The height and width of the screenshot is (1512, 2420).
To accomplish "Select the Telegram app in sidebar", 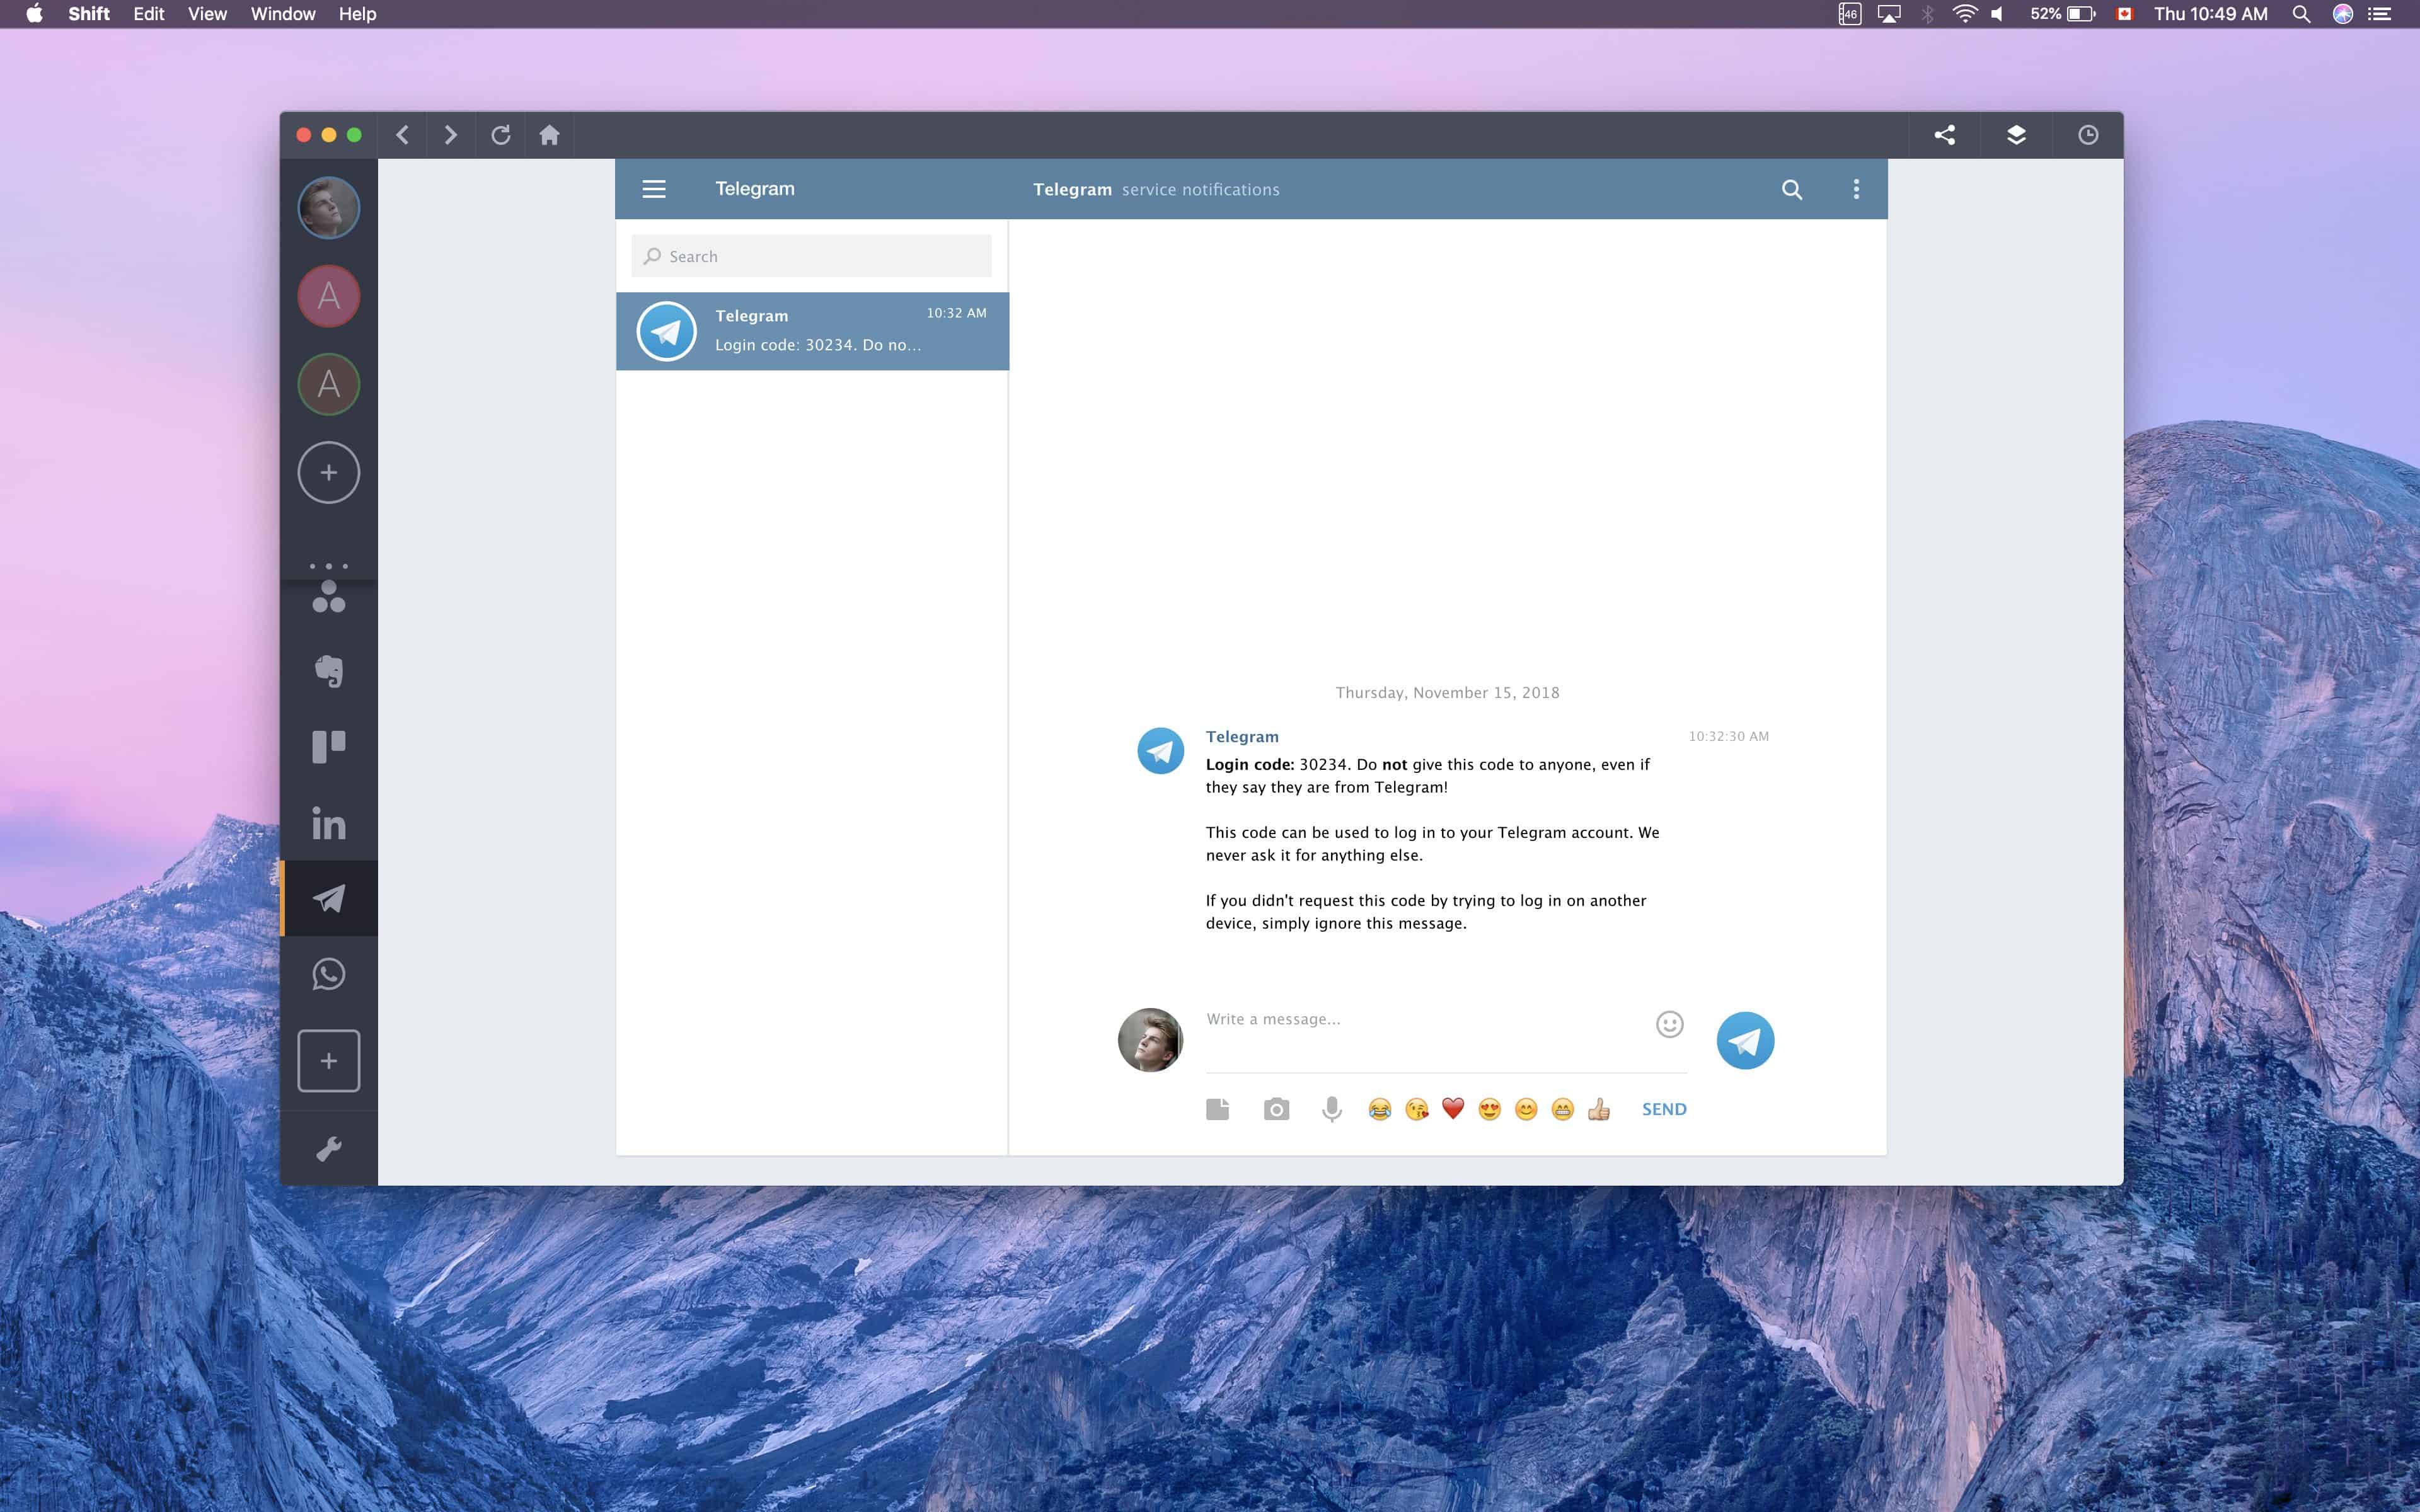I will tap(329, 898).
